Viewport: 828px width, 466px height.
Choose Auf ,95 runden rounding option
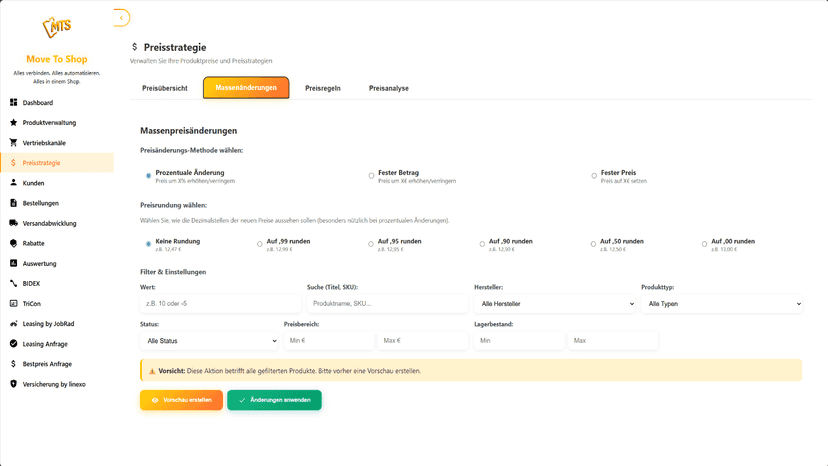pos(371,244)
